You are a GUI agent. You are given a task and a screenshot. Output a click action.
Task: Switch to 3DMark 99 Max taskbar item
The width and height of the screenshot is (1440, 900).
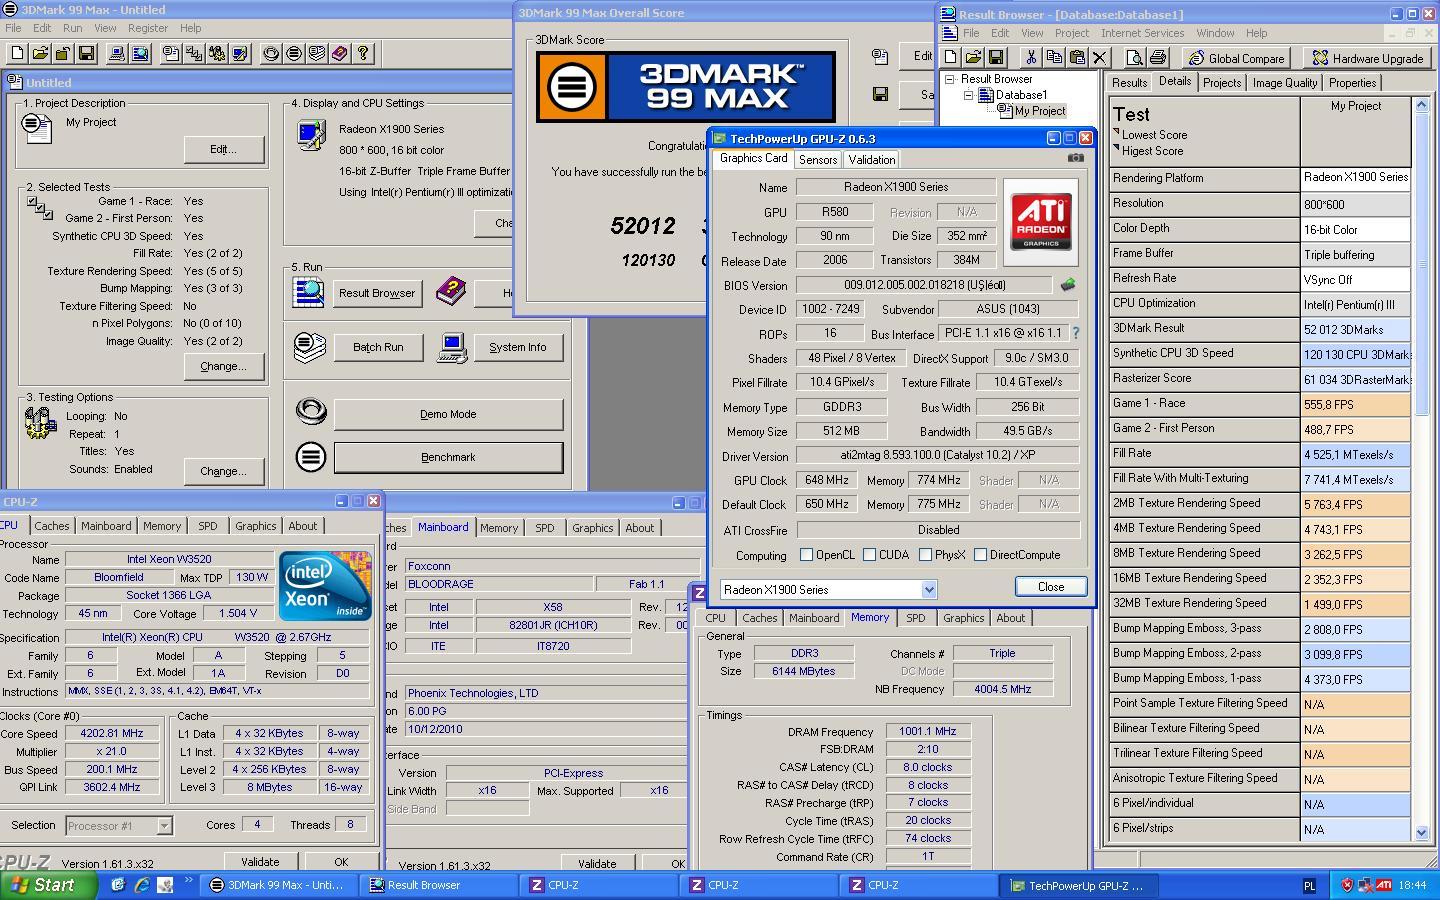click(277, 885)
